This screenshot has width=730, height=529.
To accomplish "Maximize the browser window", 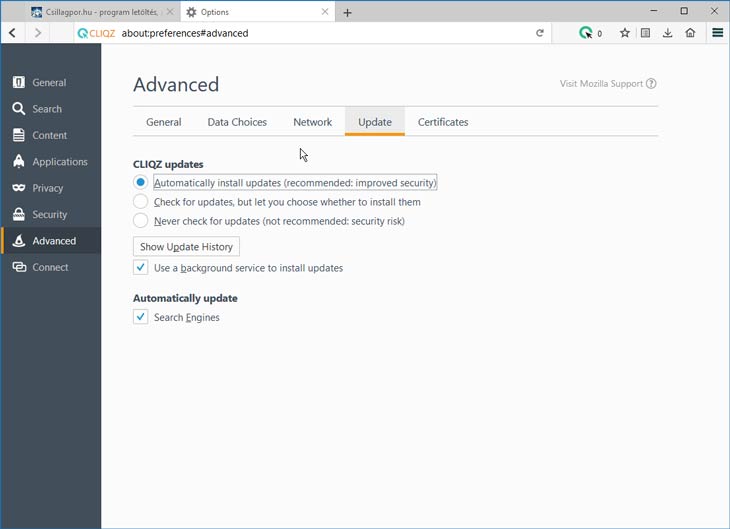I will tap(684, 10).
